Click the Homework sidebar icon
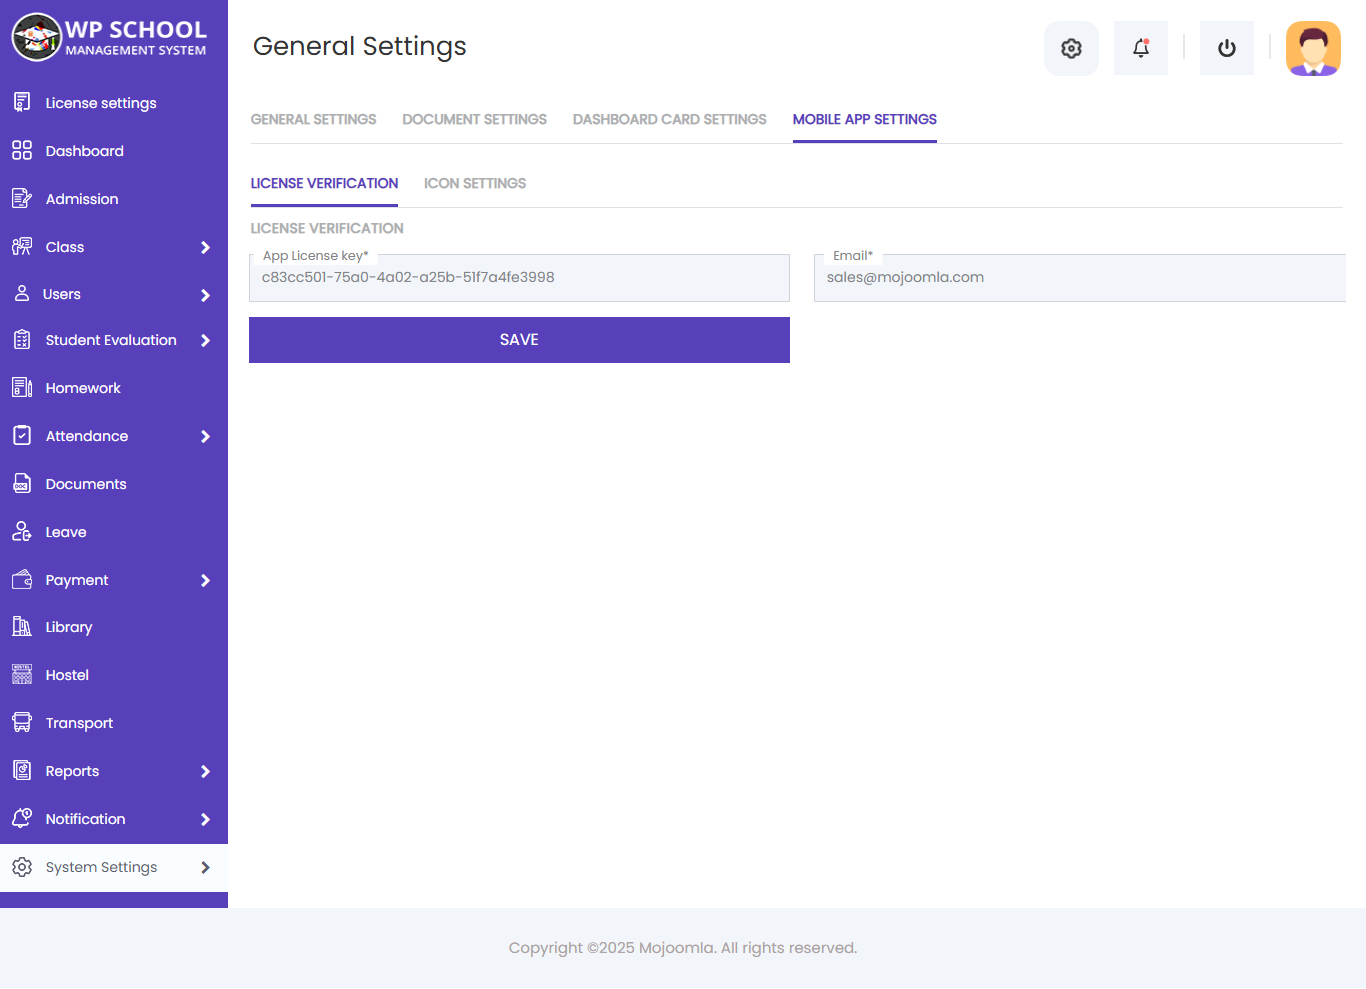Screen dimensions: 1366x989 pyautogui.click(x=22, y=388)
